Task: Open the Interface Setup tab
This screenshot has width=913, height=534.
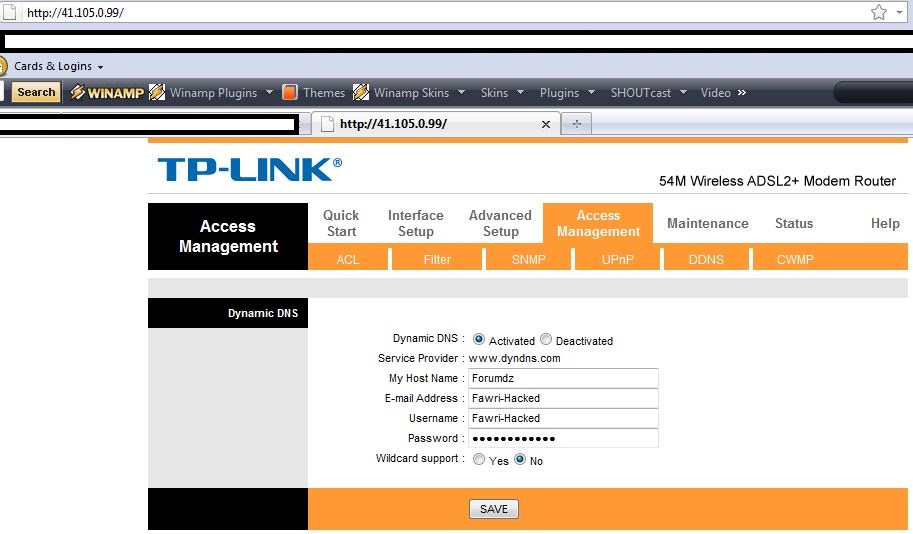Action: click(416, 223)
